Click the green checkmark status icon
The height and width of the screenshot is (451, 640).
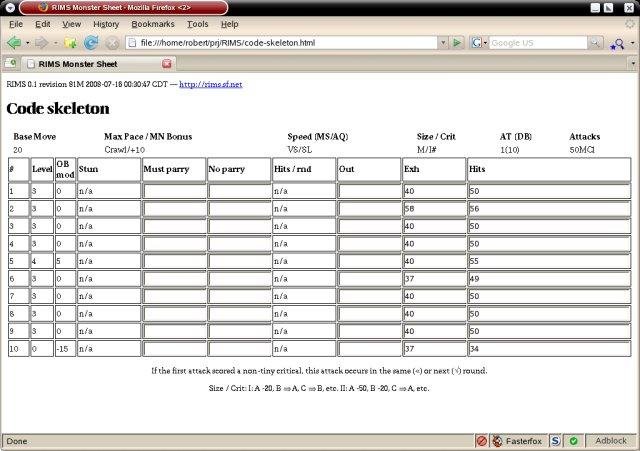[x=573, y=441]
